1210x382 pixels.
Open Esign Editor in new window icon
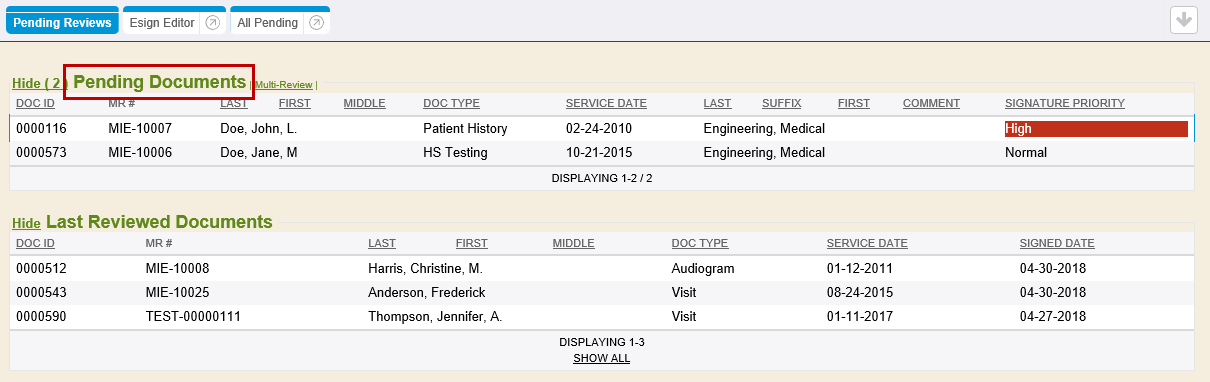212,22
